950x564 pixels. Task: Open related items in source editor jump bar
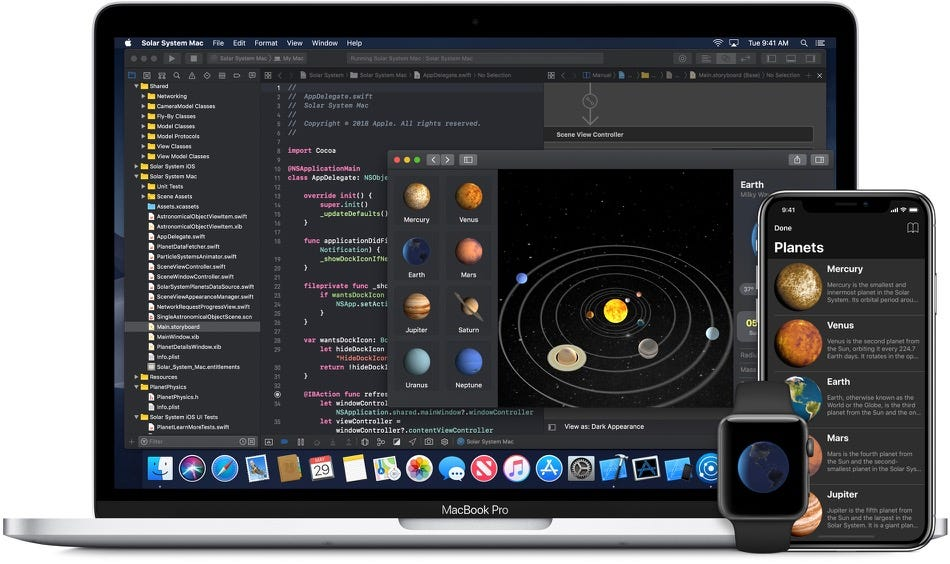click(268, 76)
